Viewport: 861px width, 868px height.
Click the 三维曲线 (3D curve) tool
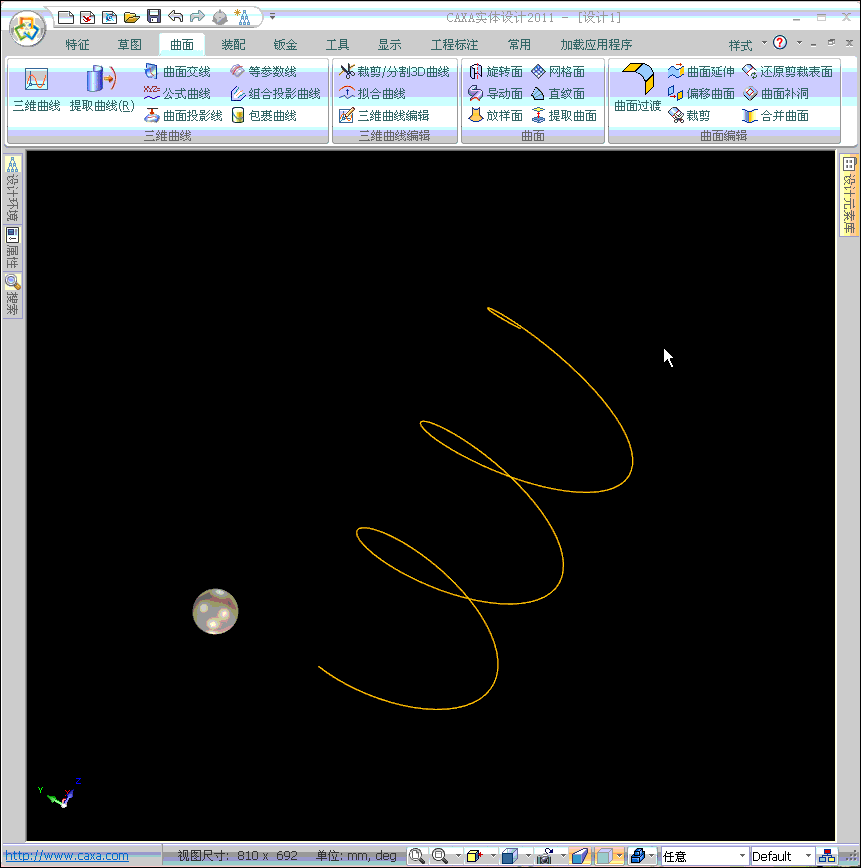pyautogui.click(x=36, y=89)
